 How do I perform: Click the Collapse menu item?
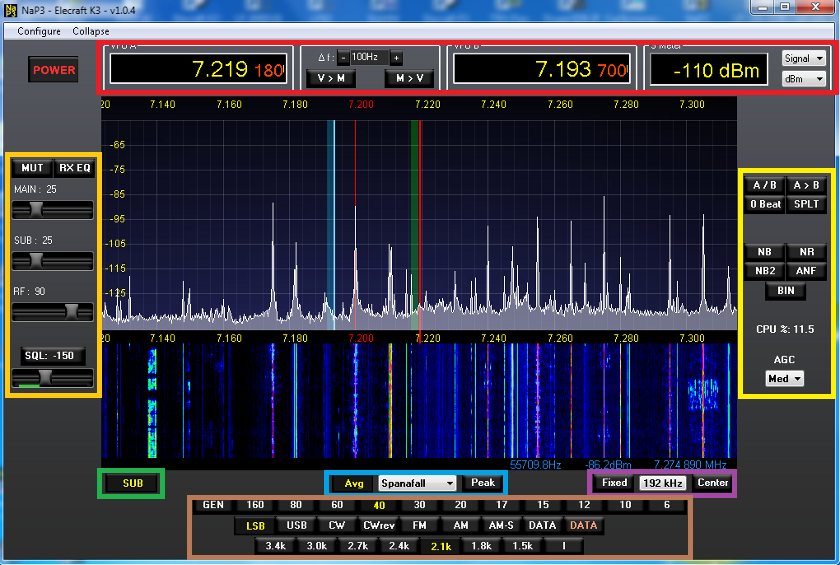coord(91,31)
